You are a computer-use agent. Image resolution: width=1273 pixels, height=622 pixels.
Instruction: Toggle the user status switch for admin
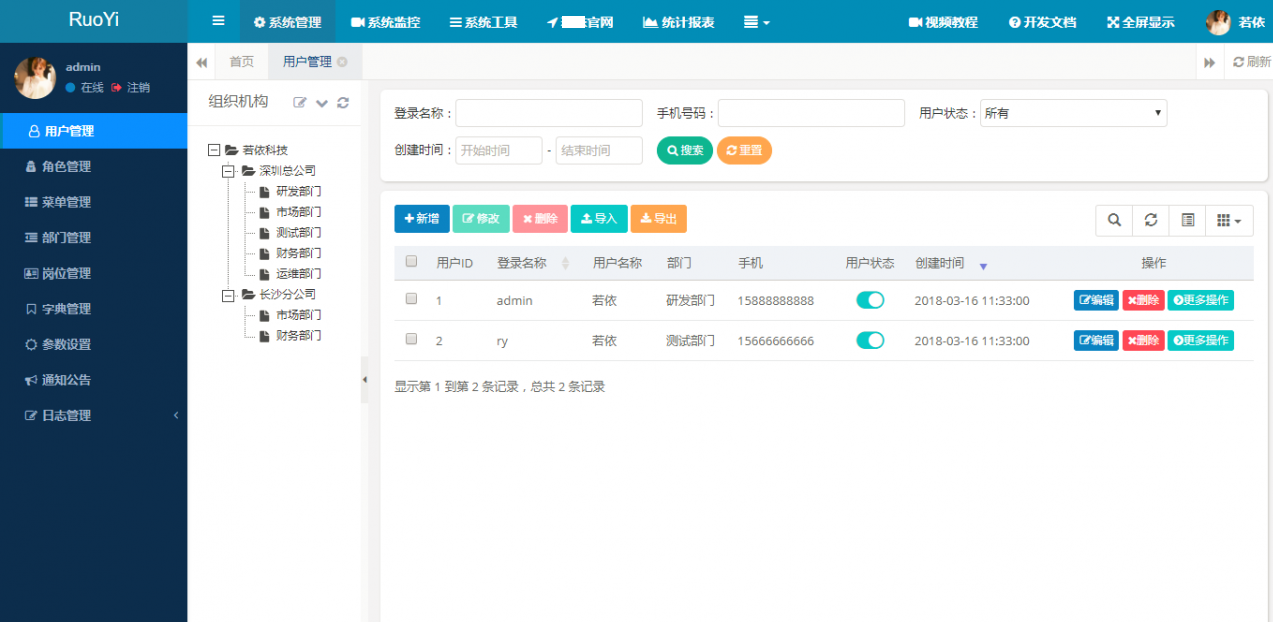tap(870, 300)
